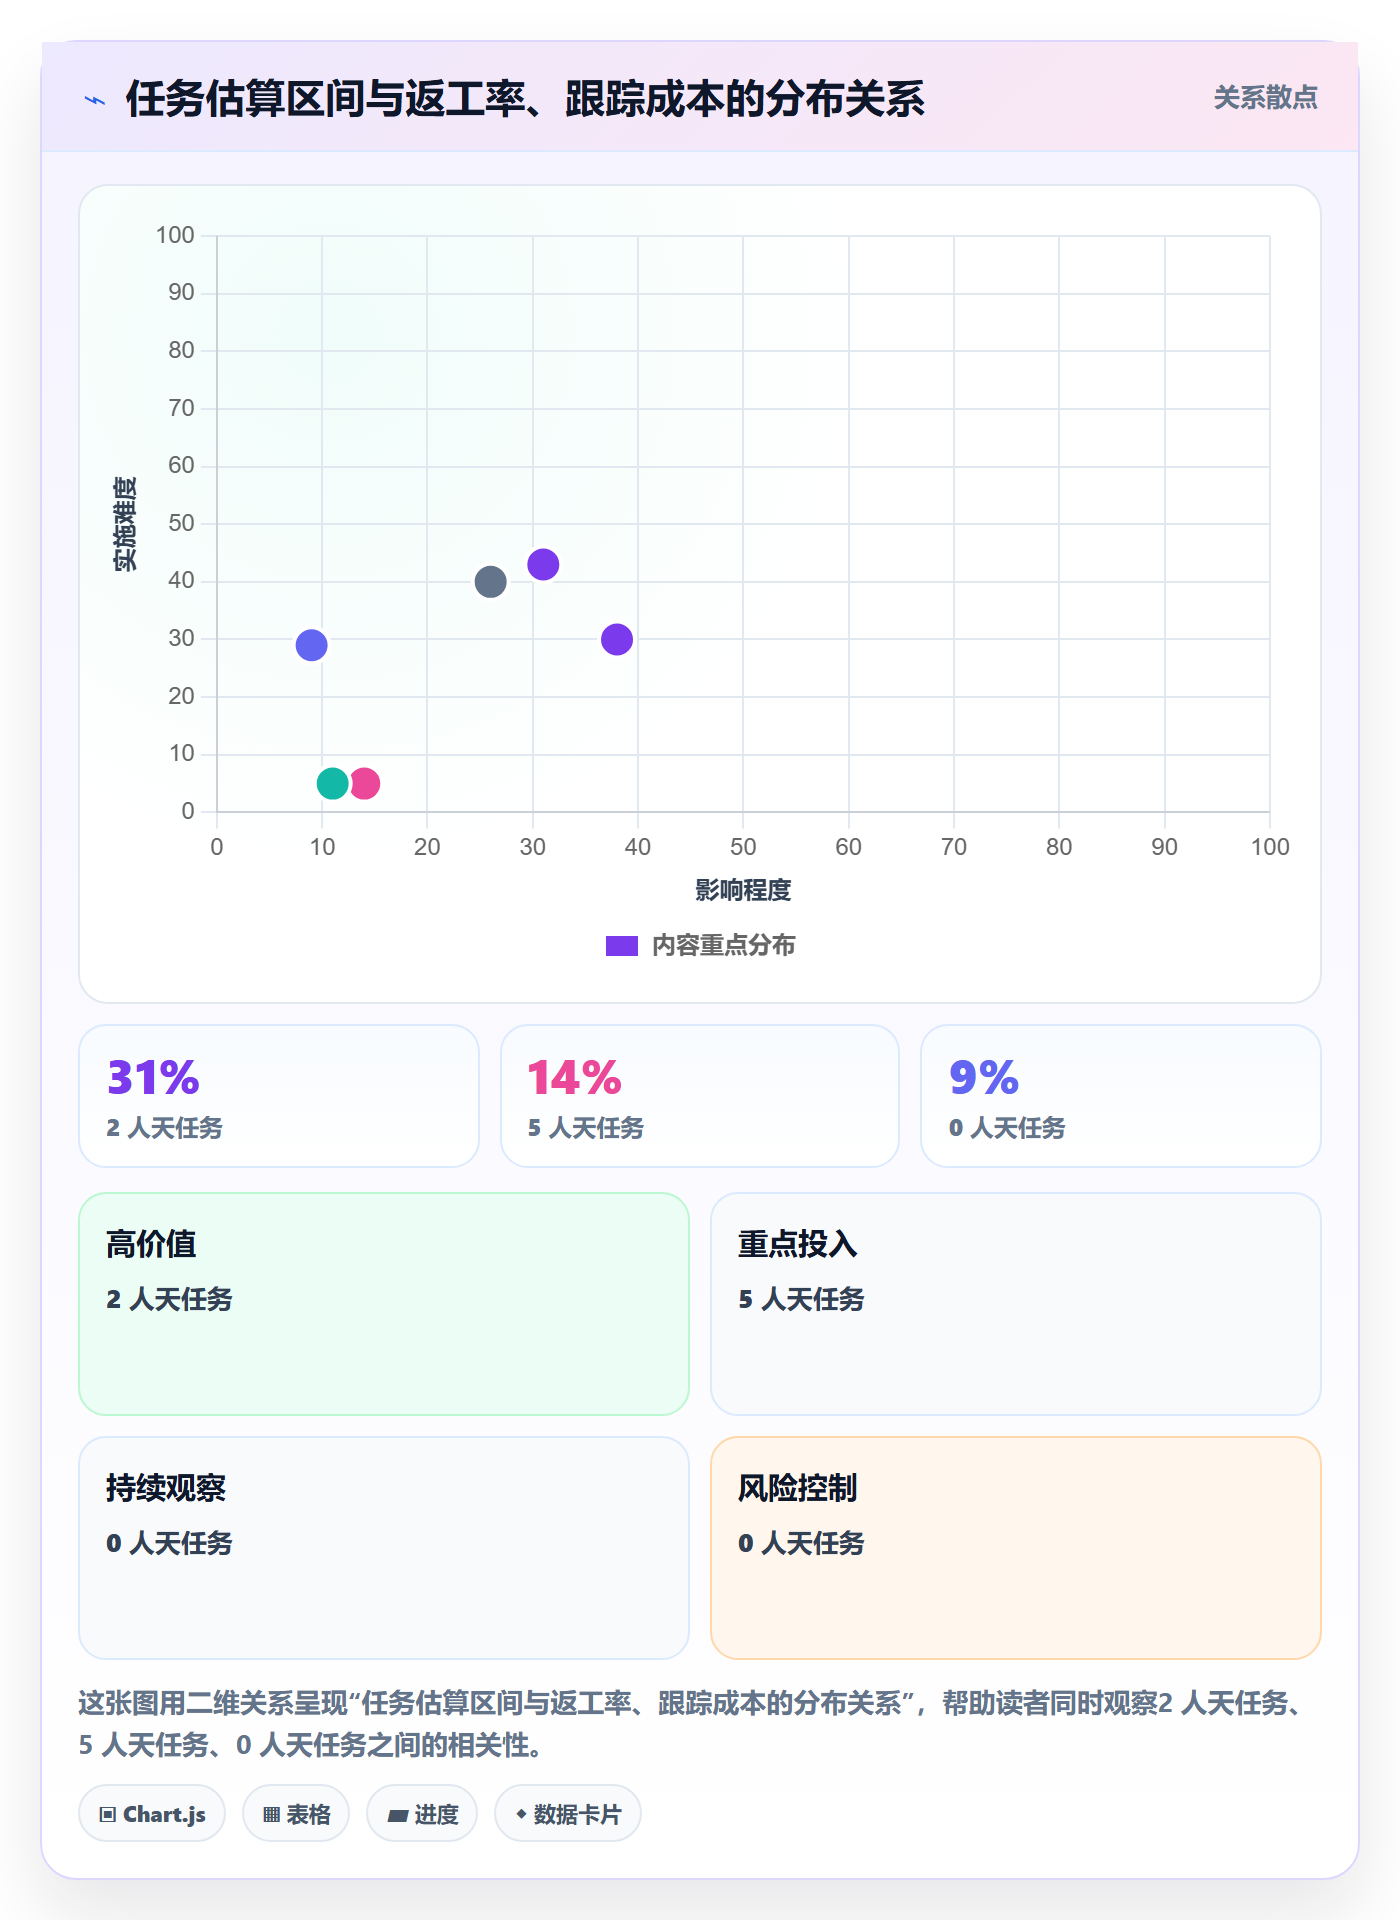Click the 影响程度 x-axis title
Viewport: 1400px width, 1920px height.
[x=743, y=890]
